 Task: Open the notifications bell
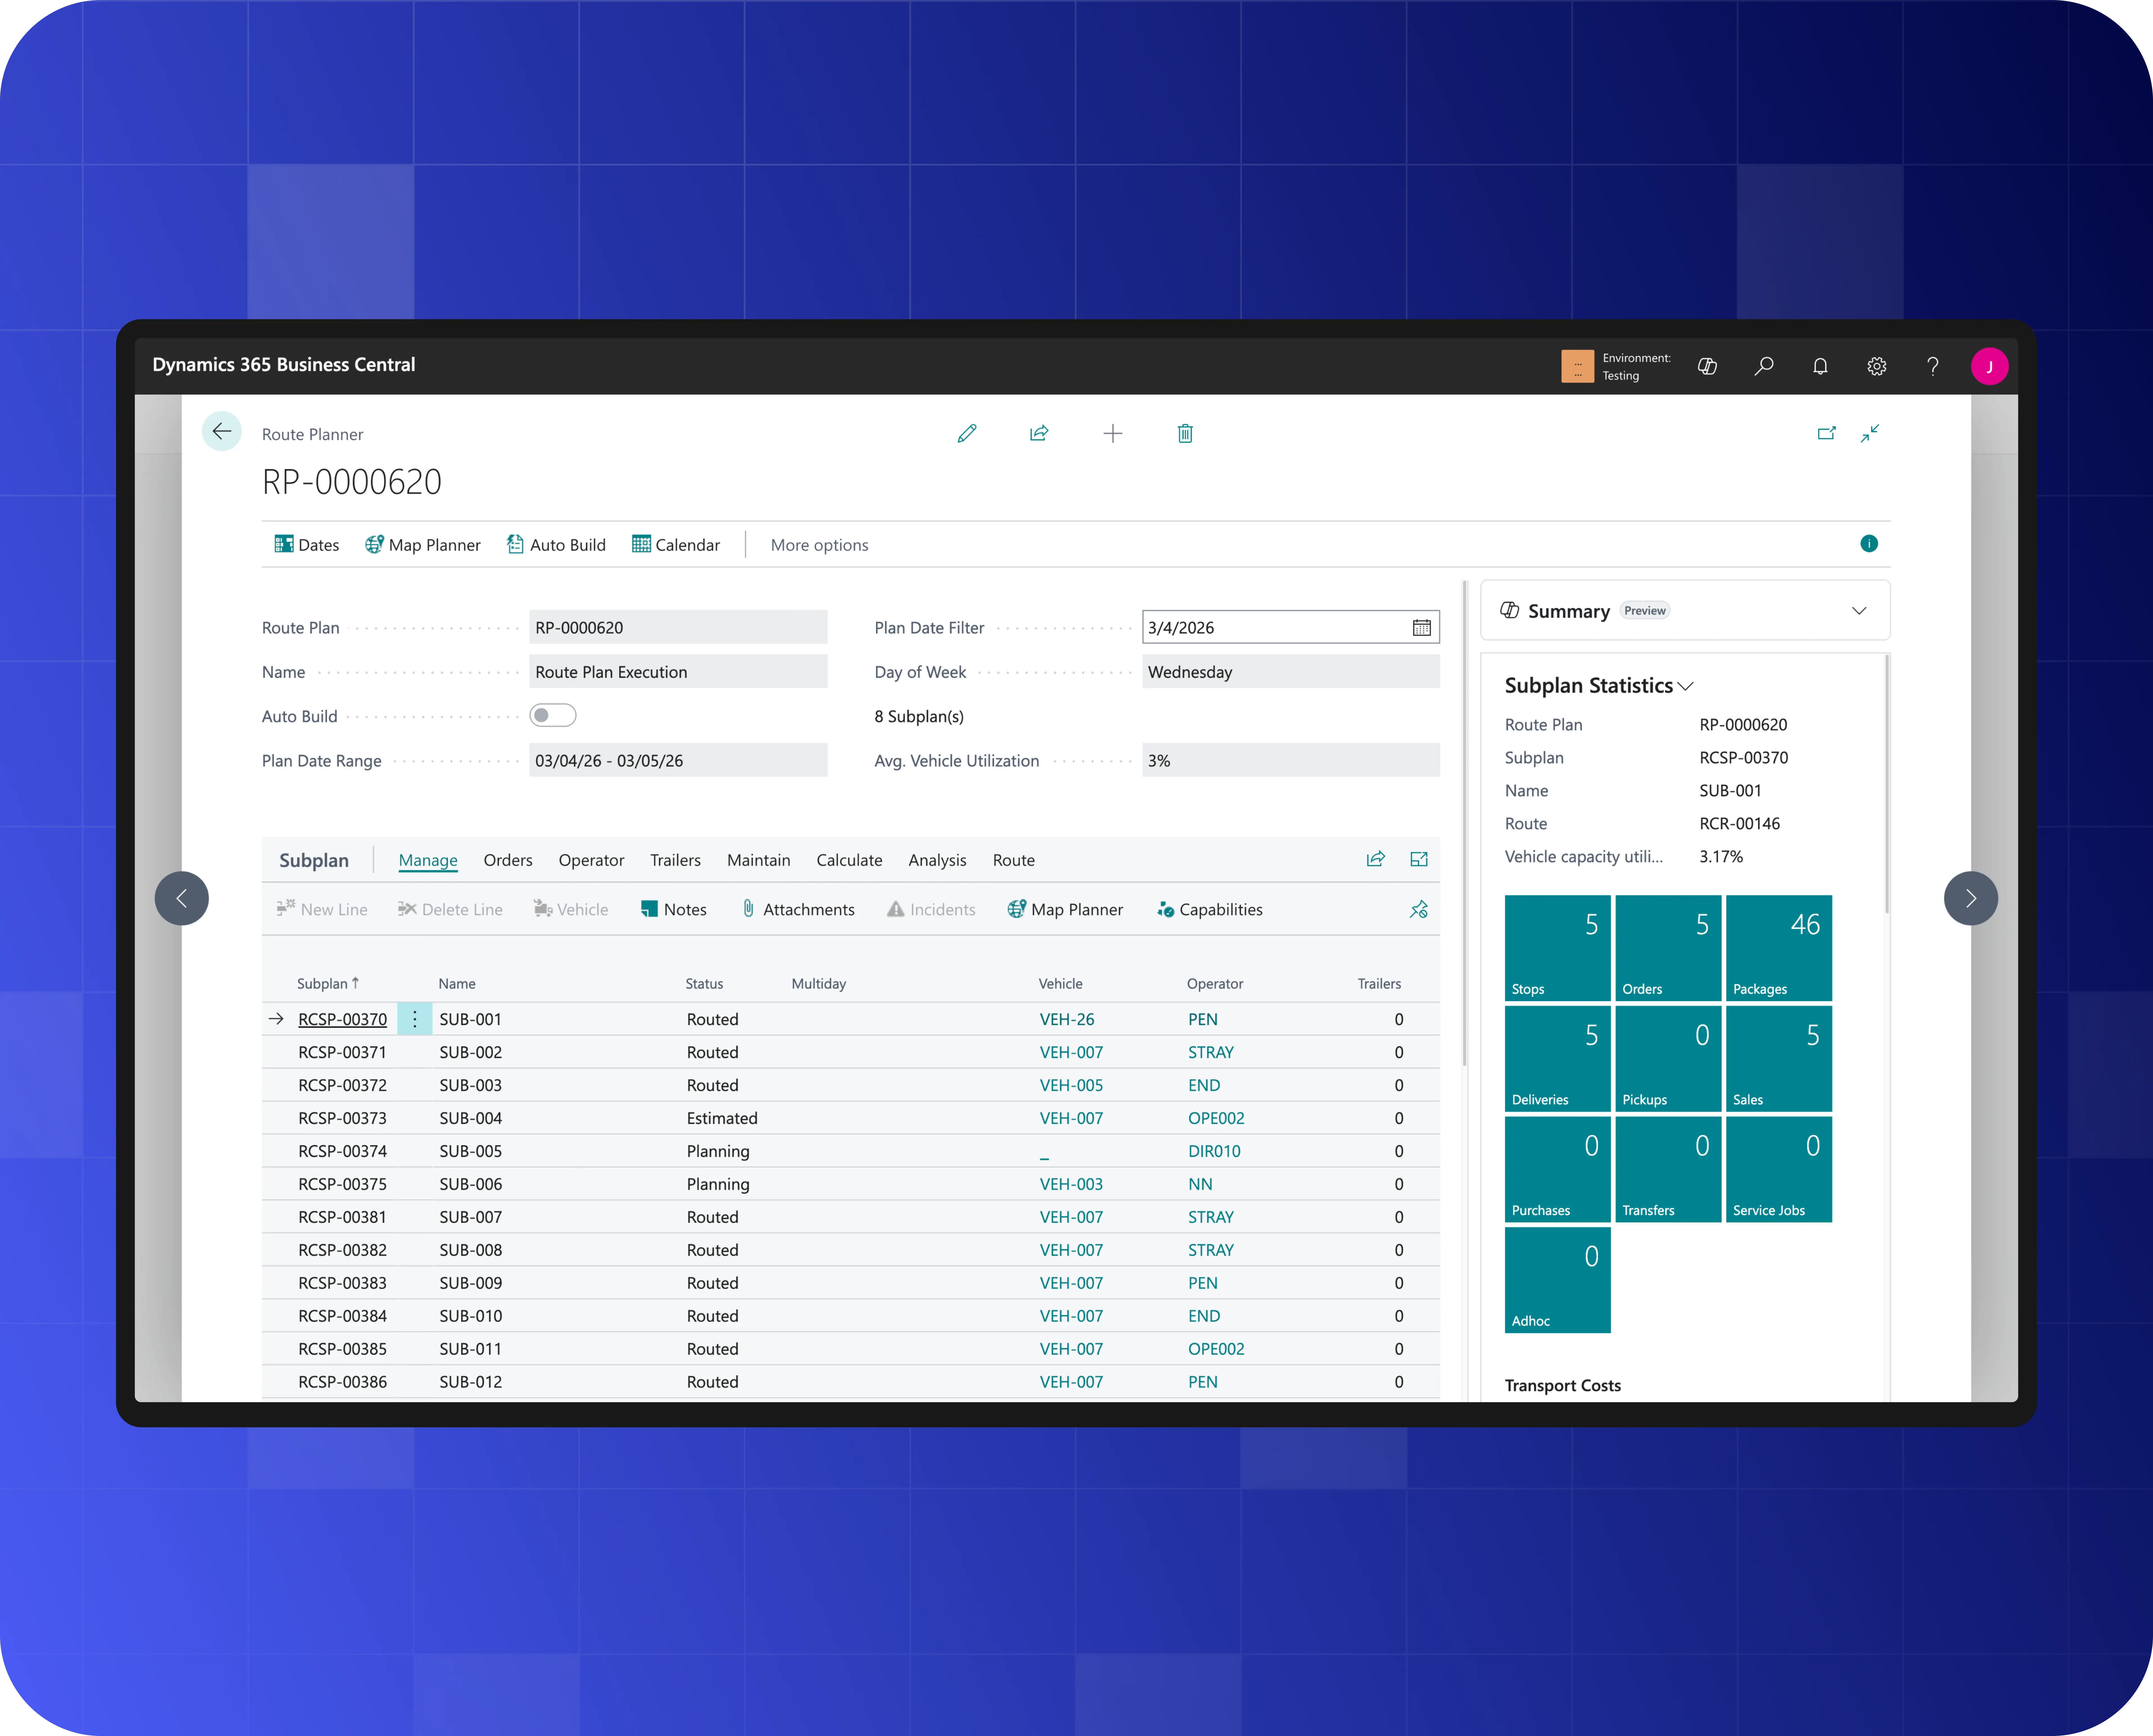1820,366
